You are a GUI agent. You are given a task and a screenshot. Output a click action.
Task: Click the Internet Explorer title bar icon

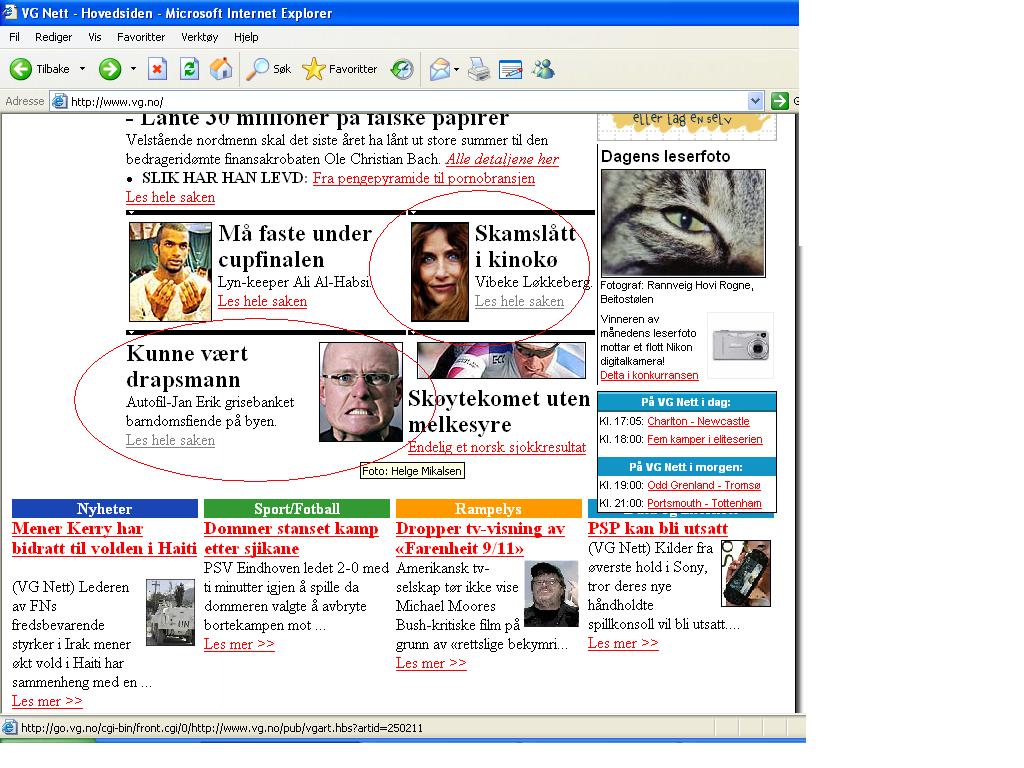pyautogui.click(x=9, y=12)
